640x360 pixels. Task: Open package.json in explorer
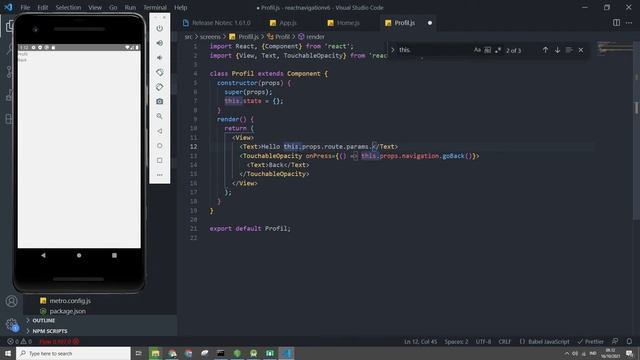coord(68,311)
